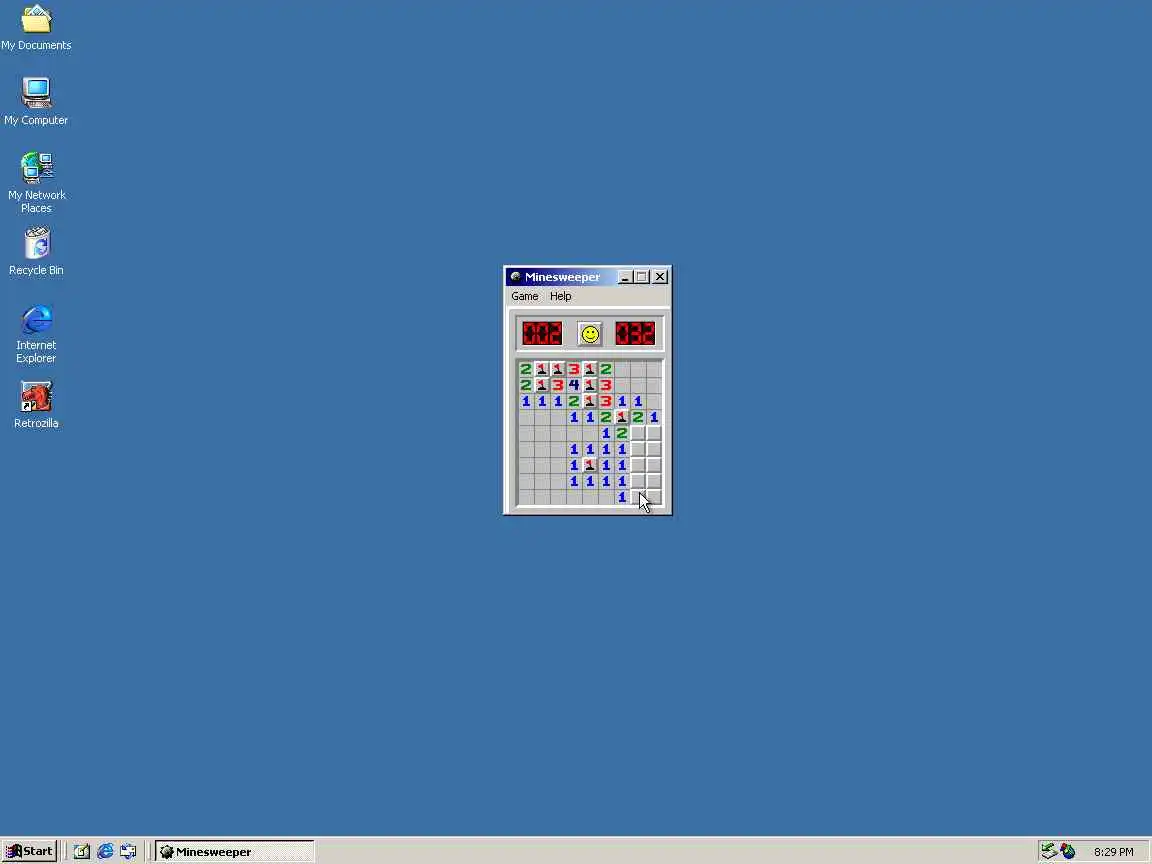Select the My Documents desktop icon
Image resolution: width=1152 pixels, height=864 pixels.
pos(36,28)
